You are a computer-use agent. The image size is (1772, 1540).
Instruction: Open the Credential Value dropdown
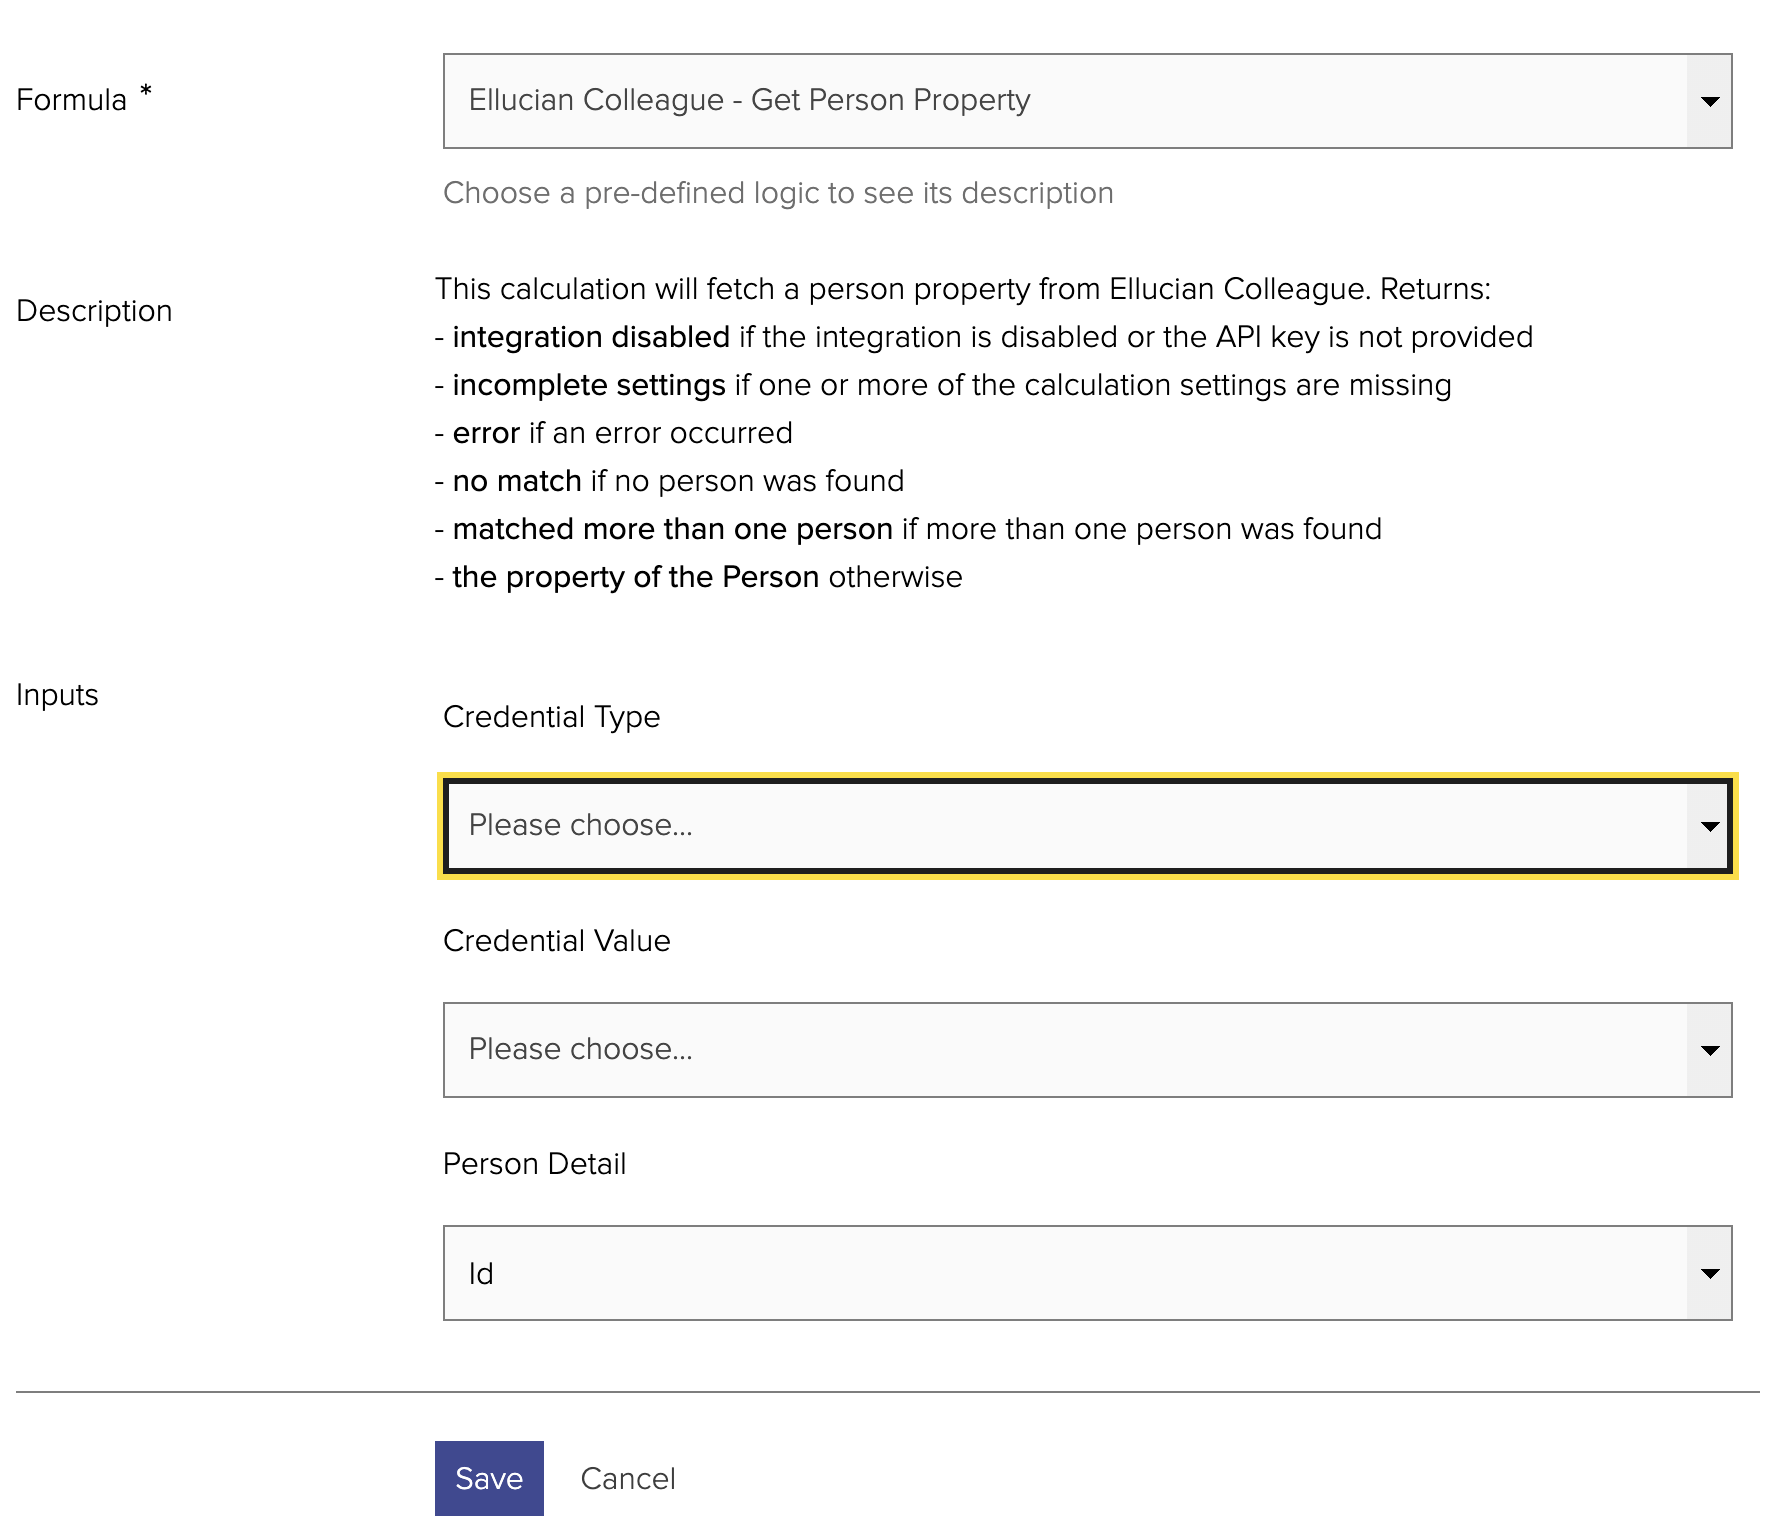pos(1087,1050)
